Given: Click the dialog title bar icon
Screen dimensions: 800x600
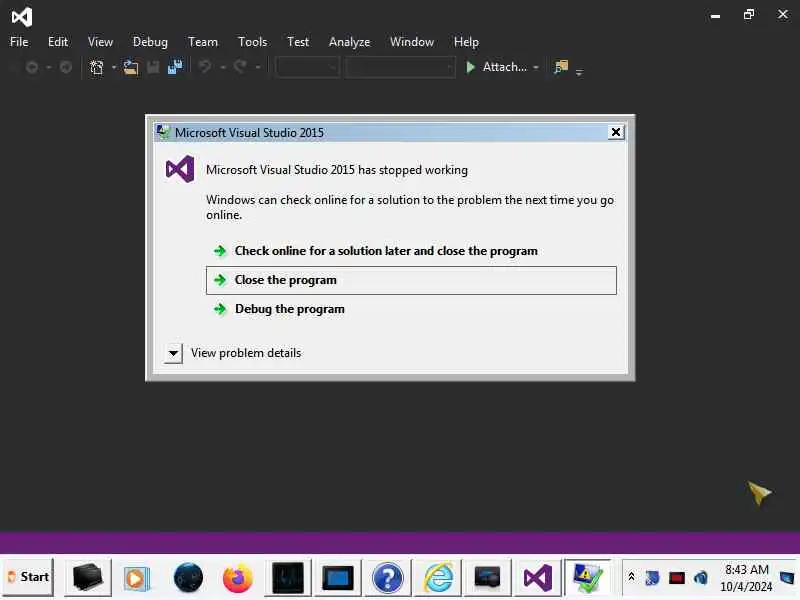Looking at the screenshot, I should coord(163,132).
